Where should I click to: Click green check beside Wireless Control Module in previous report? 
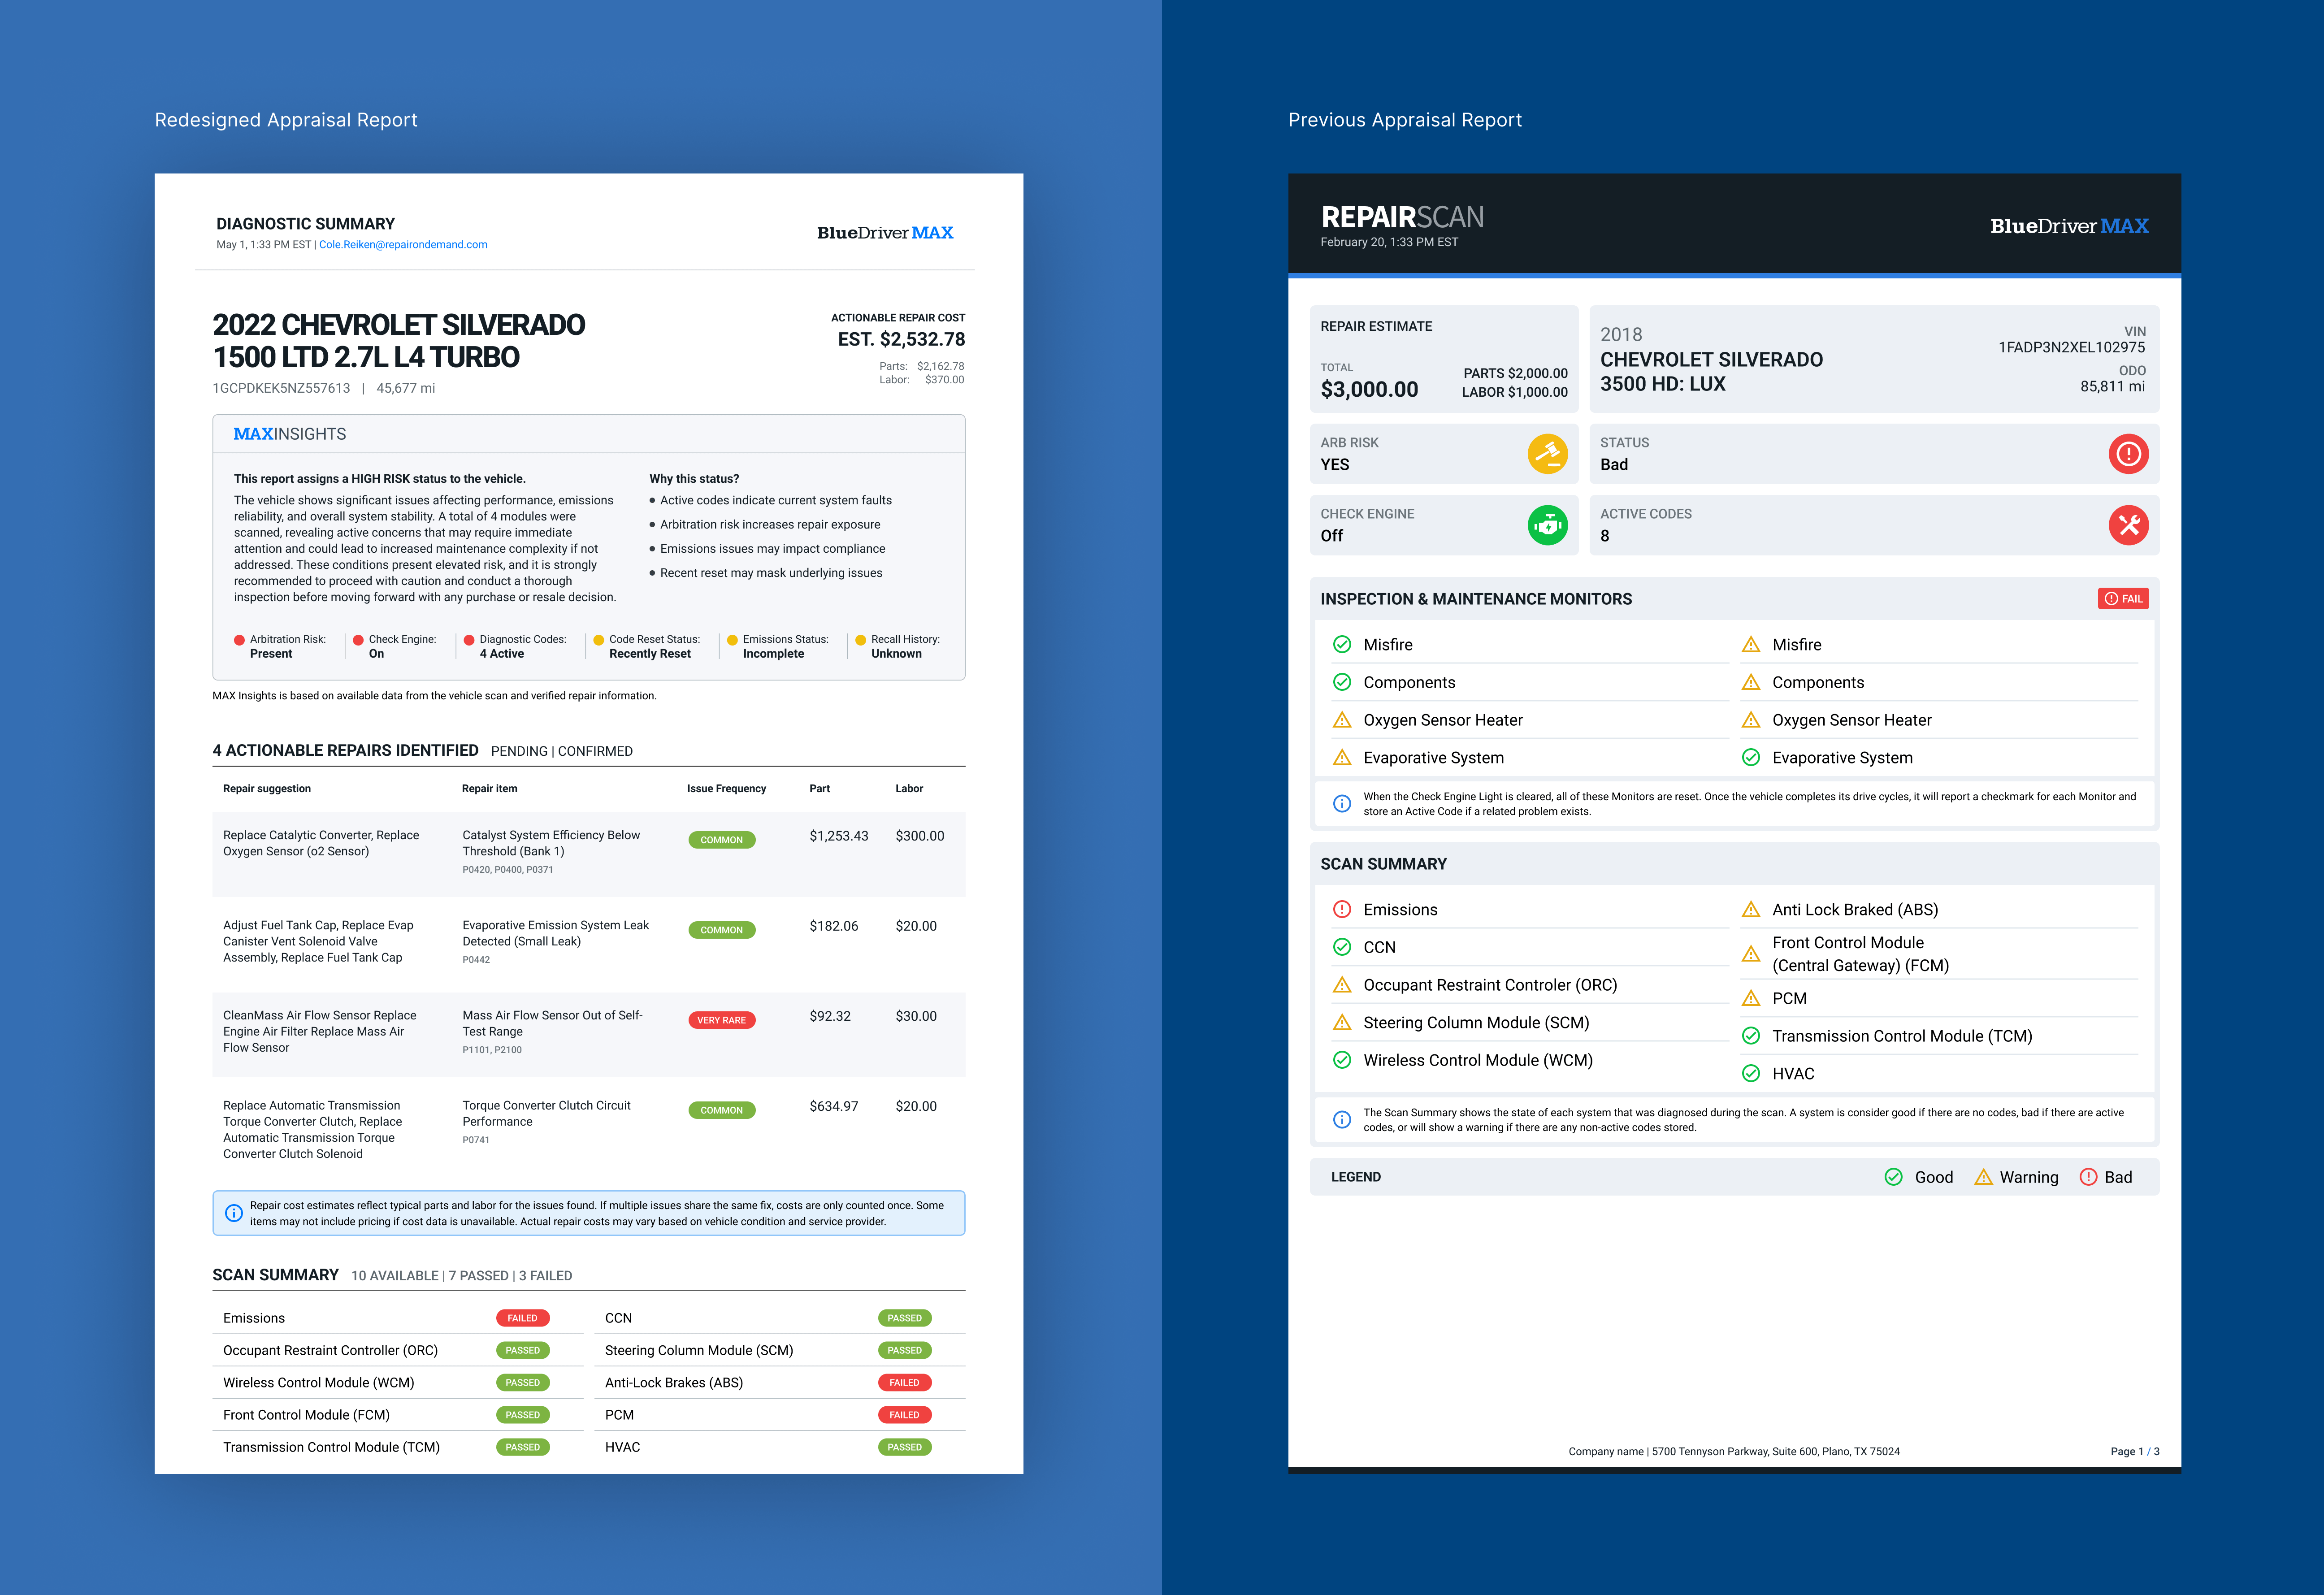click(1342, 1060)
